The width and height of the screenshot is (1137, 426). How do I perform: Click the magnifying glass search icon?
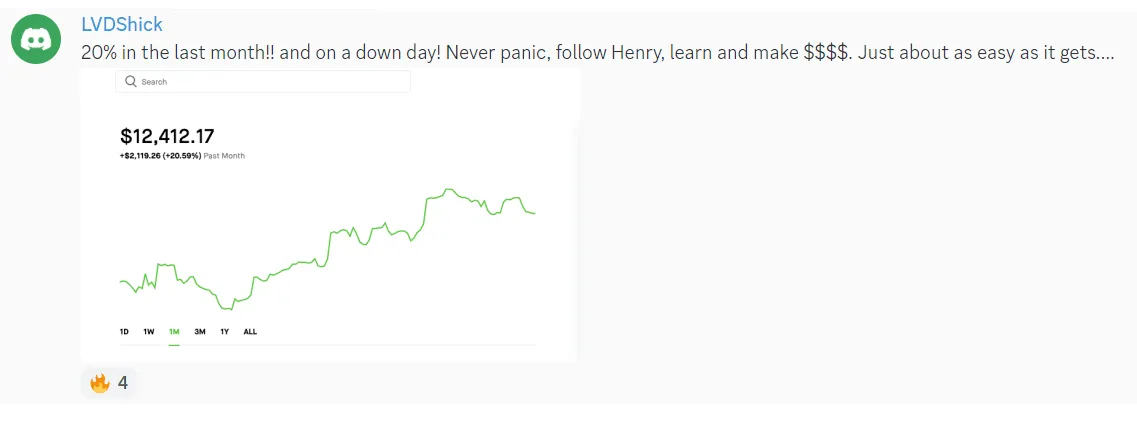click(131, 81)
